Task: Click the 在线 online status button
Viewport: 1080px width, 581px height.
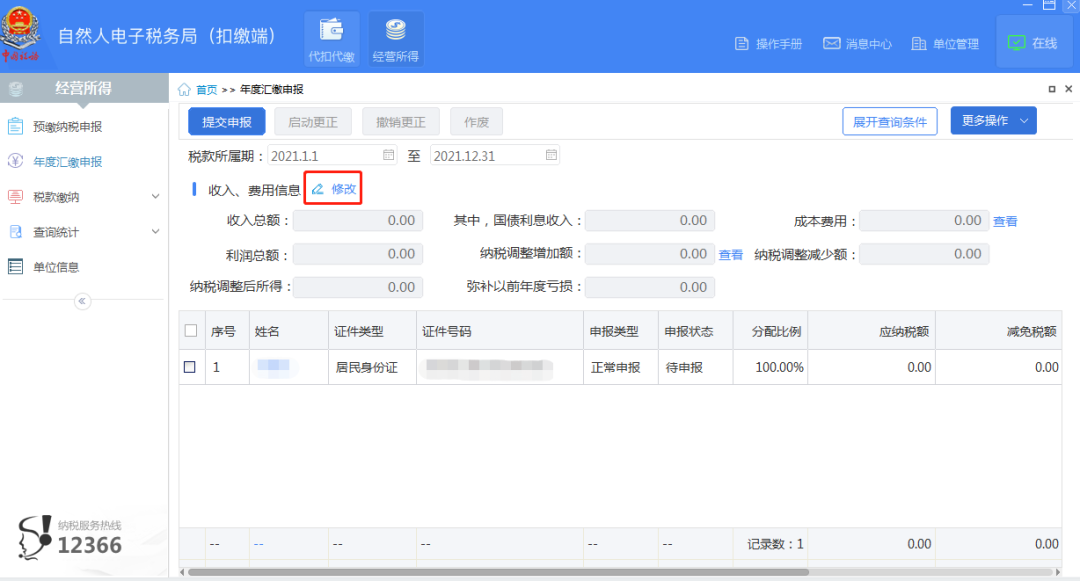Action: pos(1033,43)
